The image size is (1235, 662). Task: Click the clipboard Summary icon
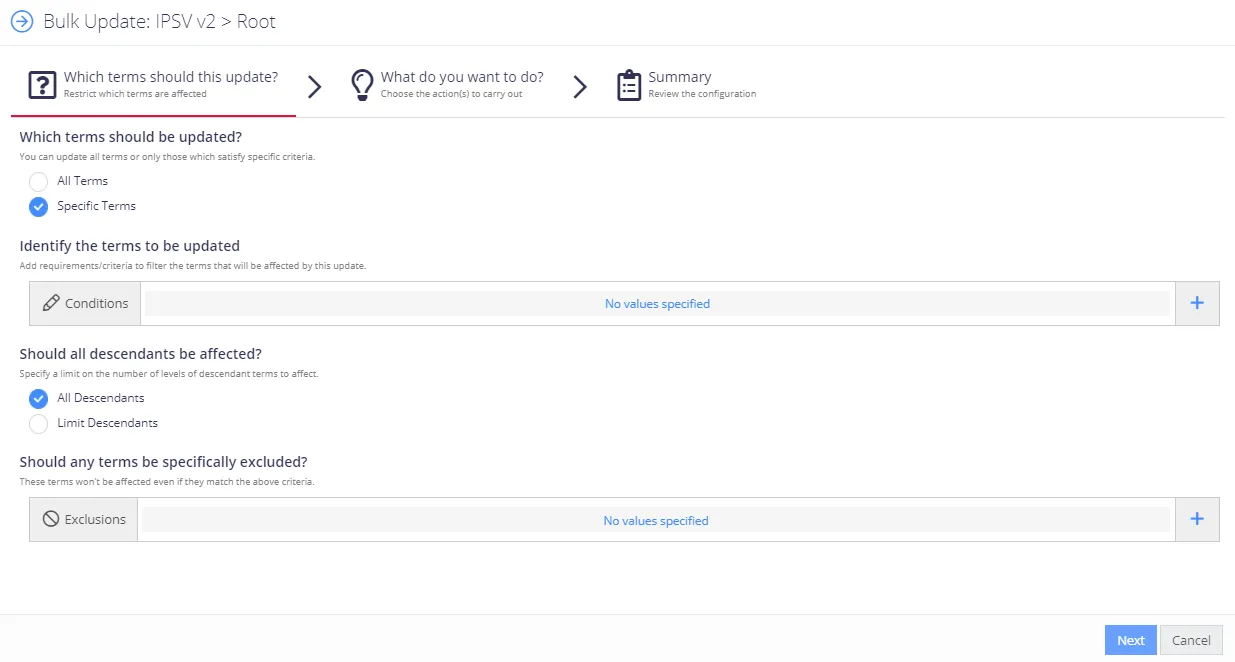[629, 85]
